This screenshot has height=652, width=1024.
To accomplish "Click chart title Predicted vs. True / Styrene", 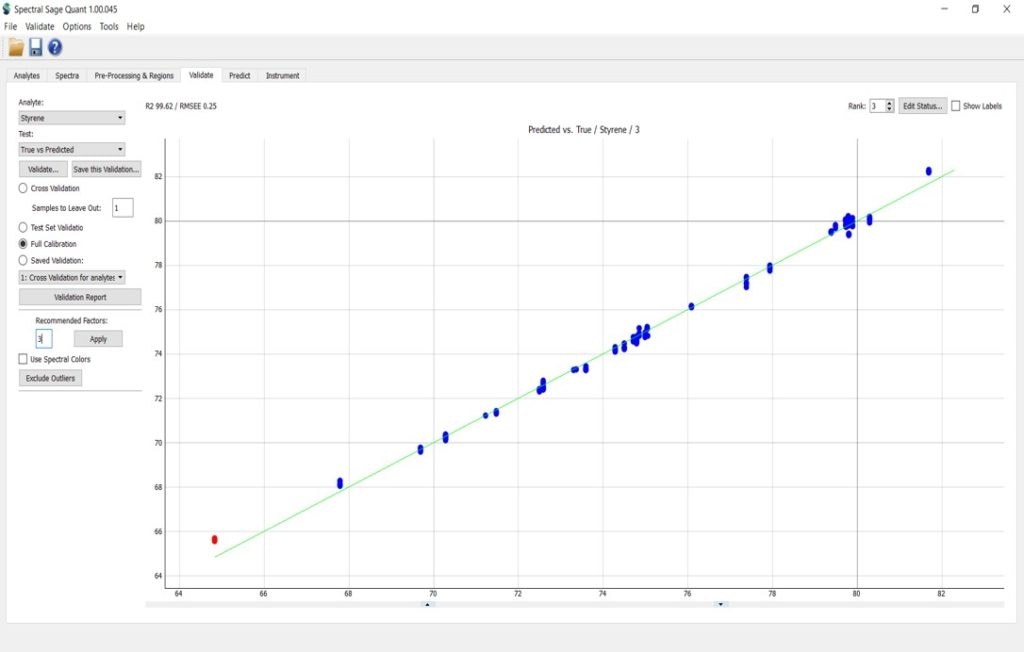I will pos(584,130).
